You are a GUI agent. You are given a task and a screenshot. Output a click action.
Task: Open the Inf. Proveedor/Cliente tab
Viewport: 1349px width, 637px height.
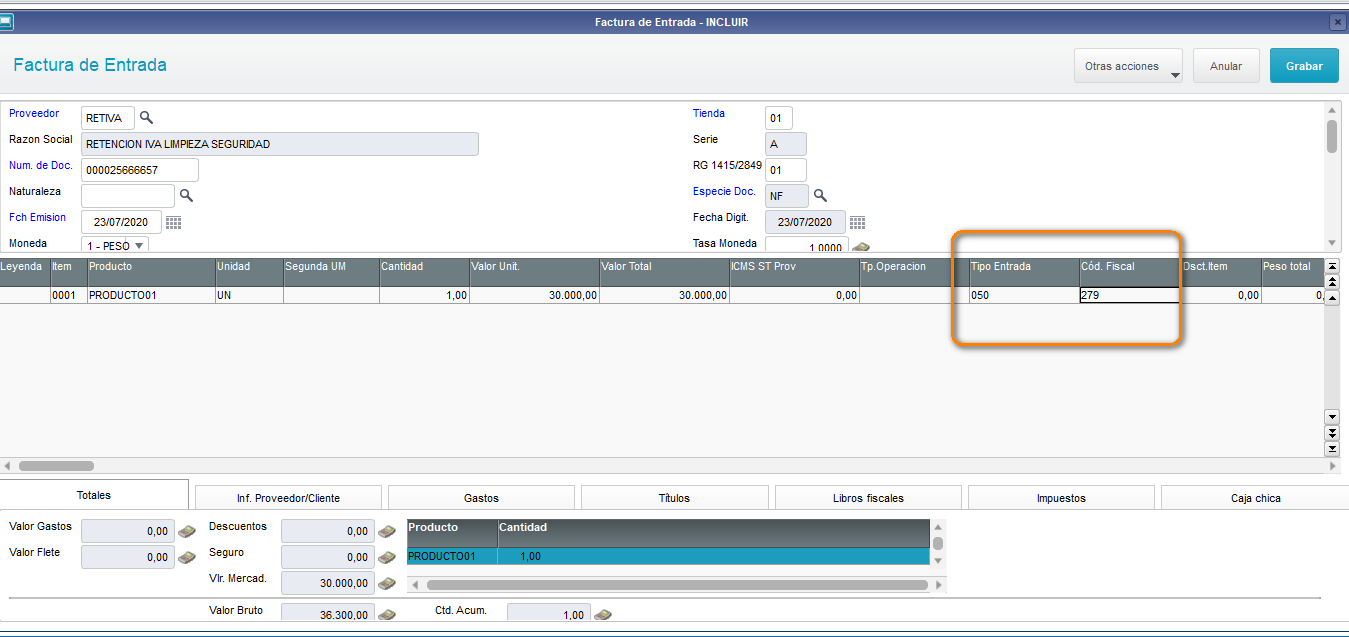[x=288, y=497]
